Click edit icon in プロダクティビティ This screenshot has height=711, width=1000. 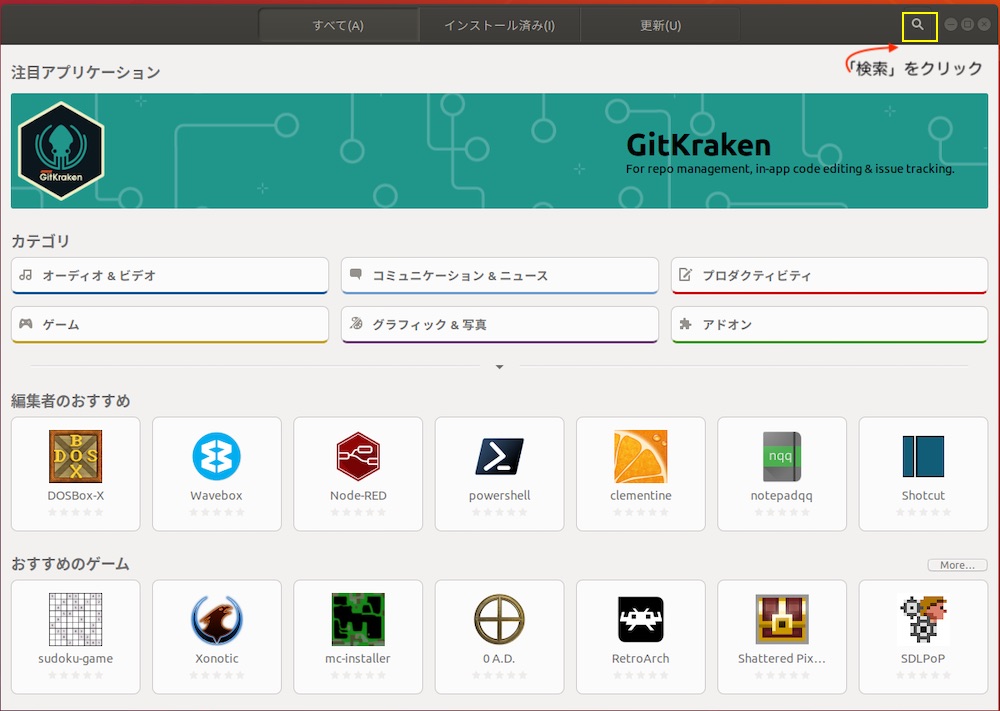[686, 274]
